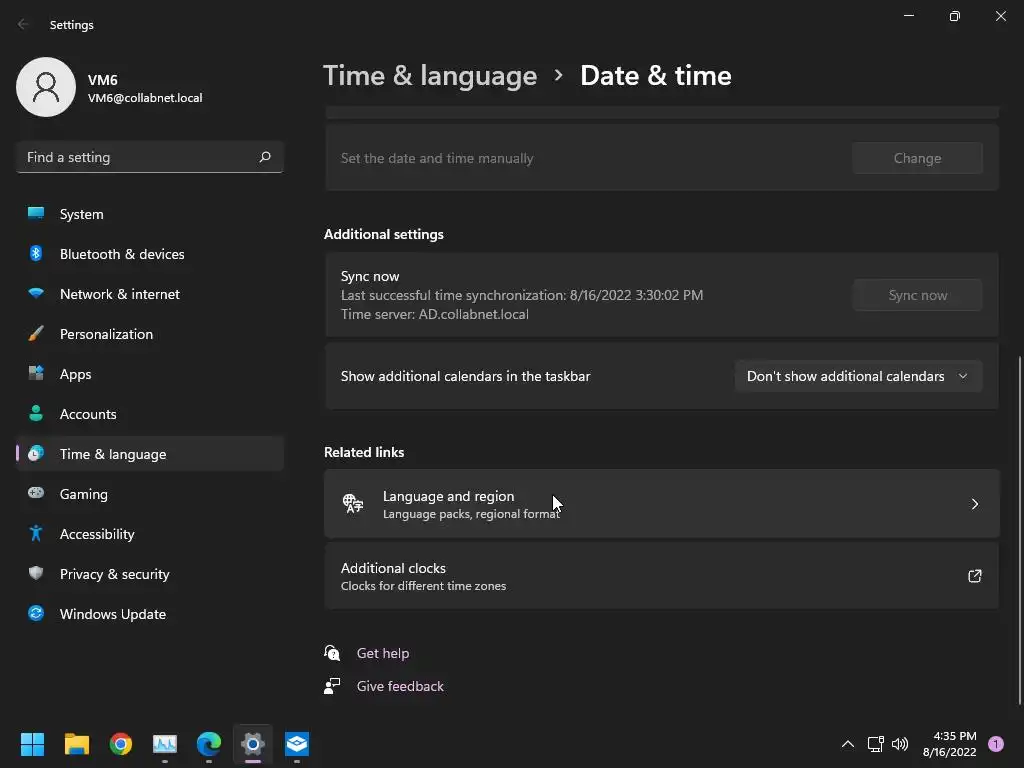
Task: Go back to Time & language breadcrumb
Action: tap(430, 76)
